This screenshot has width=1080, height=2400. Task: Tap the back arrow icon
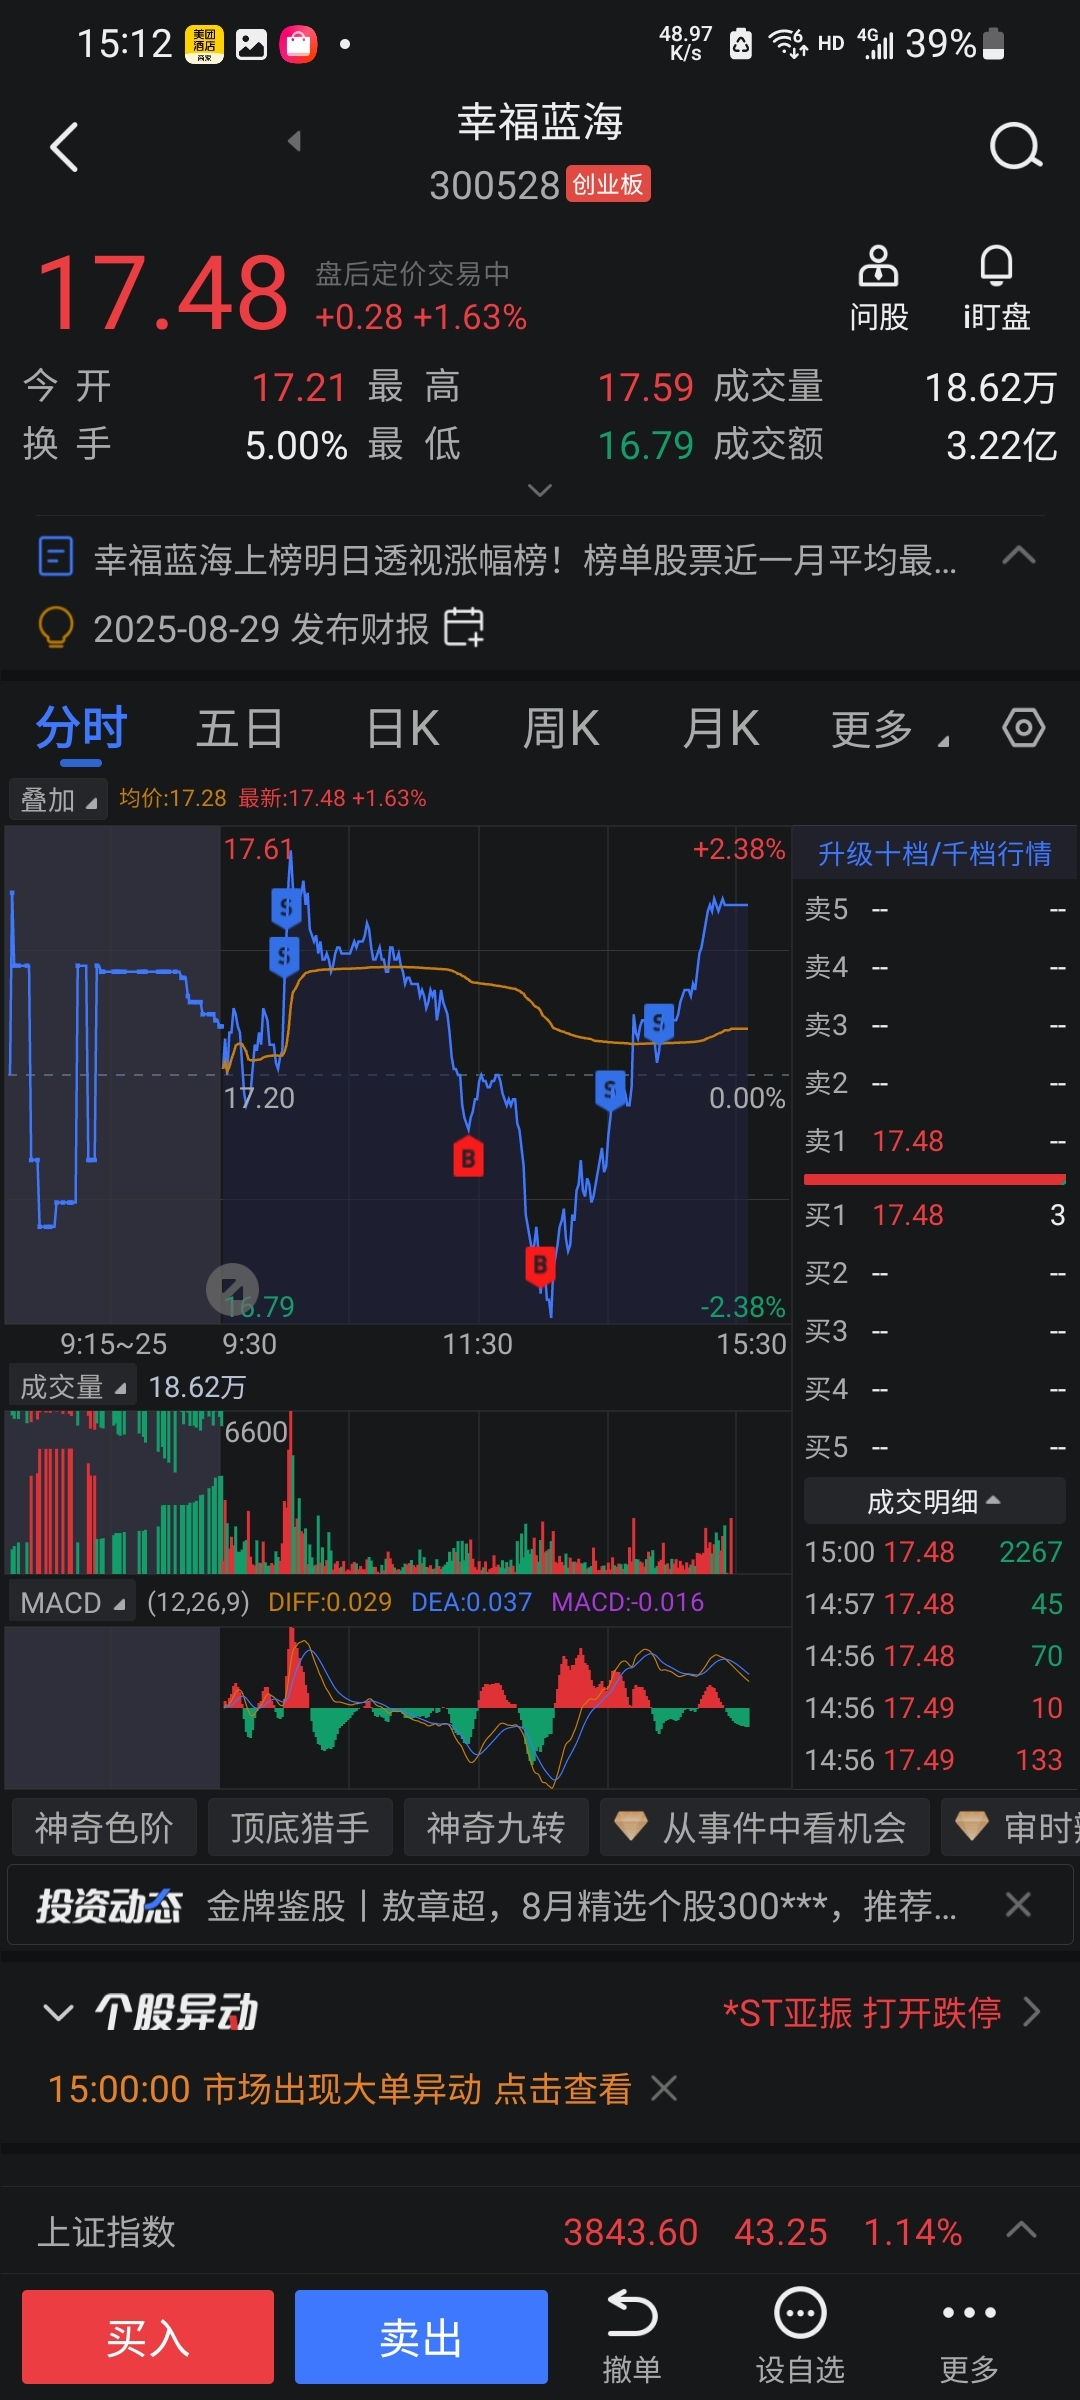pyautogui.click(x=64, y=148)
